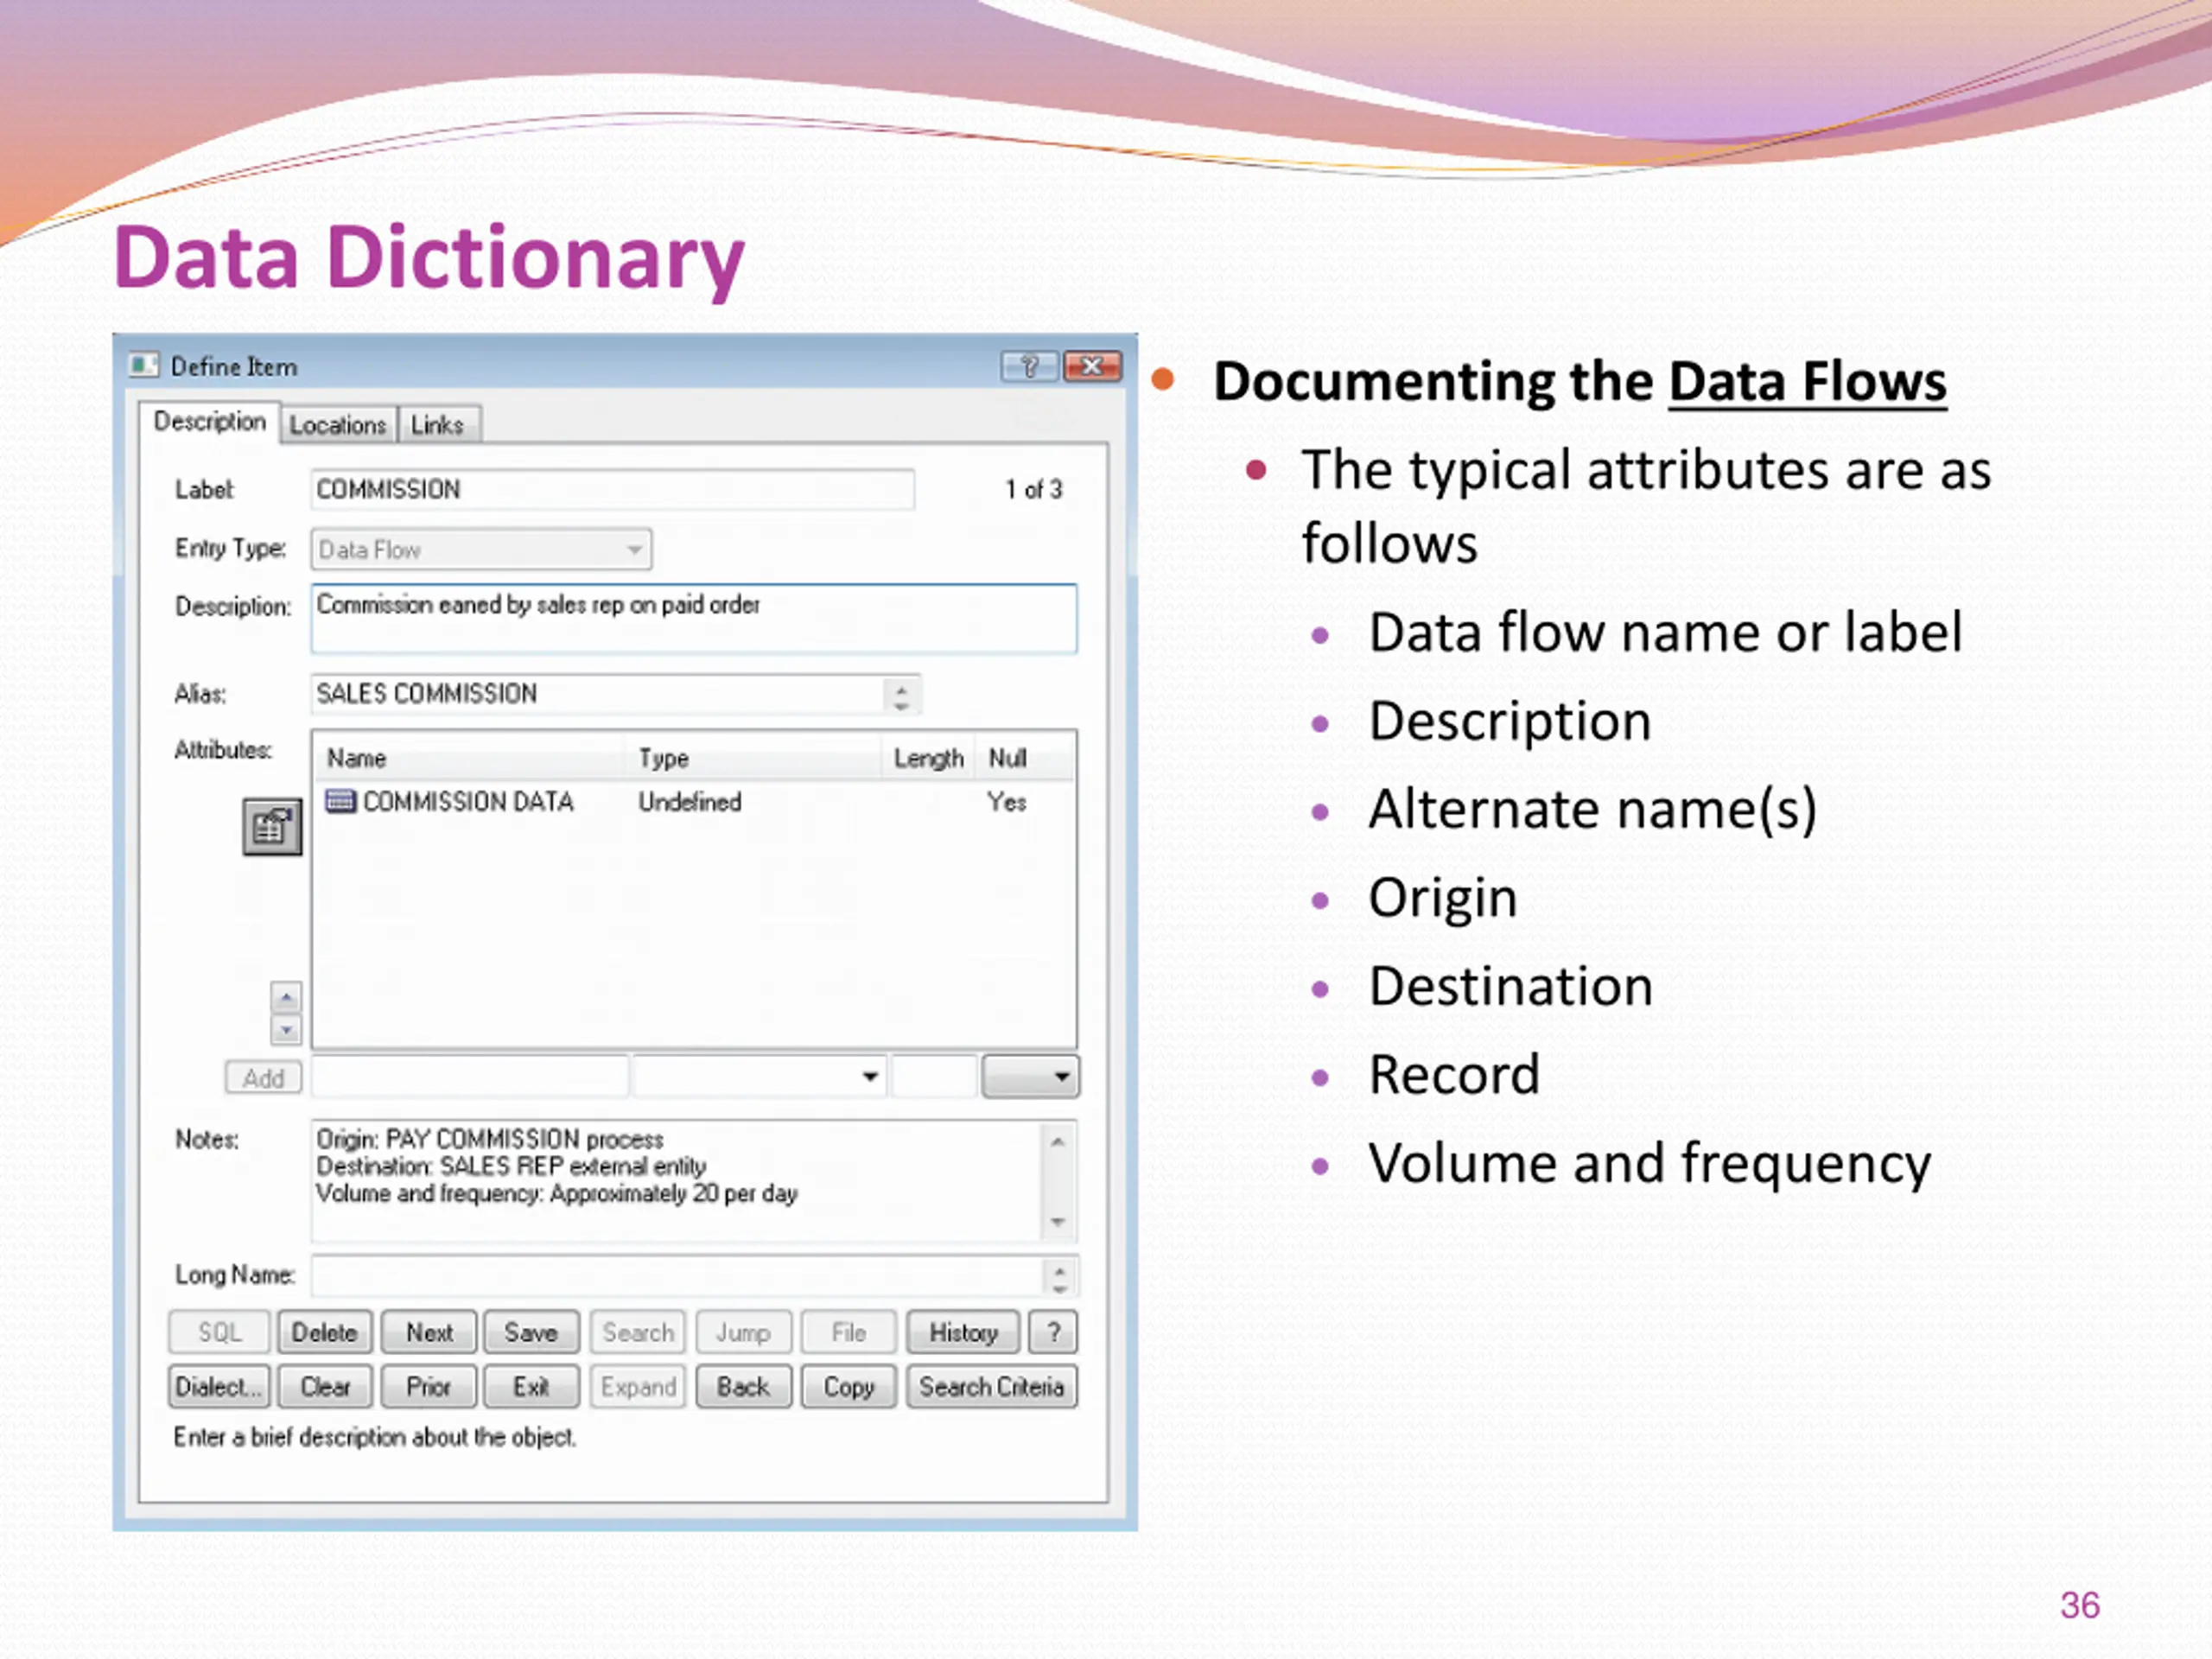This screenshot has width=2212, height=1659.
Task: Open the History button
Action: coord(963,1333)
